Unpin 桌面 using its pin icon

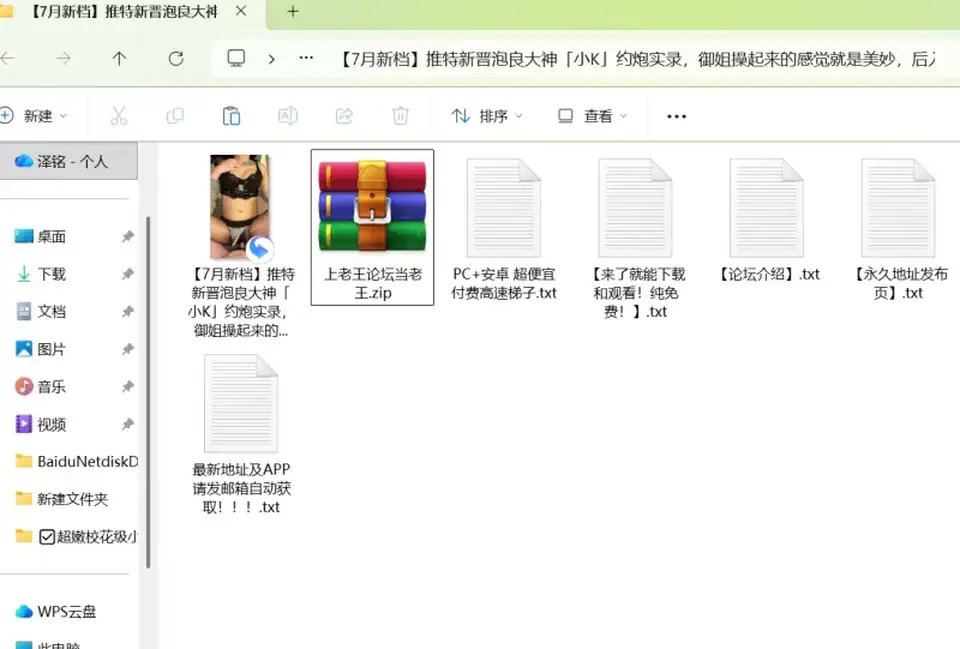(x=127, y=236)
